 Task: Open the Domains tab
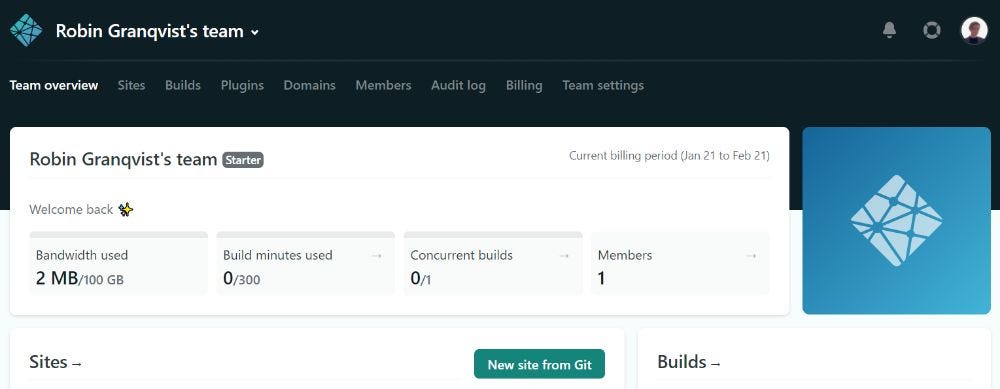point(309,85)
